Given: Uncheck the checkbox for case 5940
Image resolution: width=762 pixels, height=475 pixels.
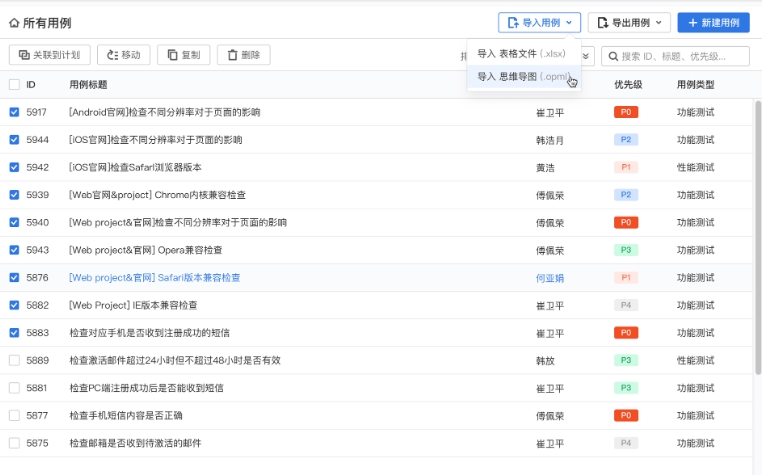Looking at the screenshot, I should [x=15, y=223].
